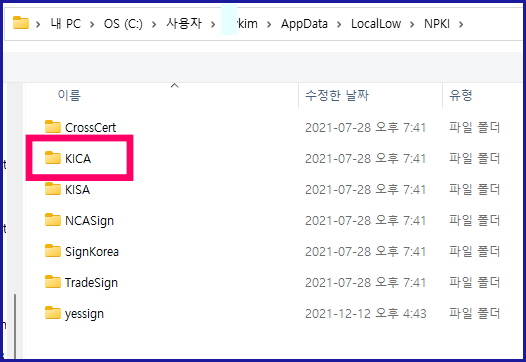Expand the chevron after OS (C:)
Screen dimensions: 526x362
[154, 24]
